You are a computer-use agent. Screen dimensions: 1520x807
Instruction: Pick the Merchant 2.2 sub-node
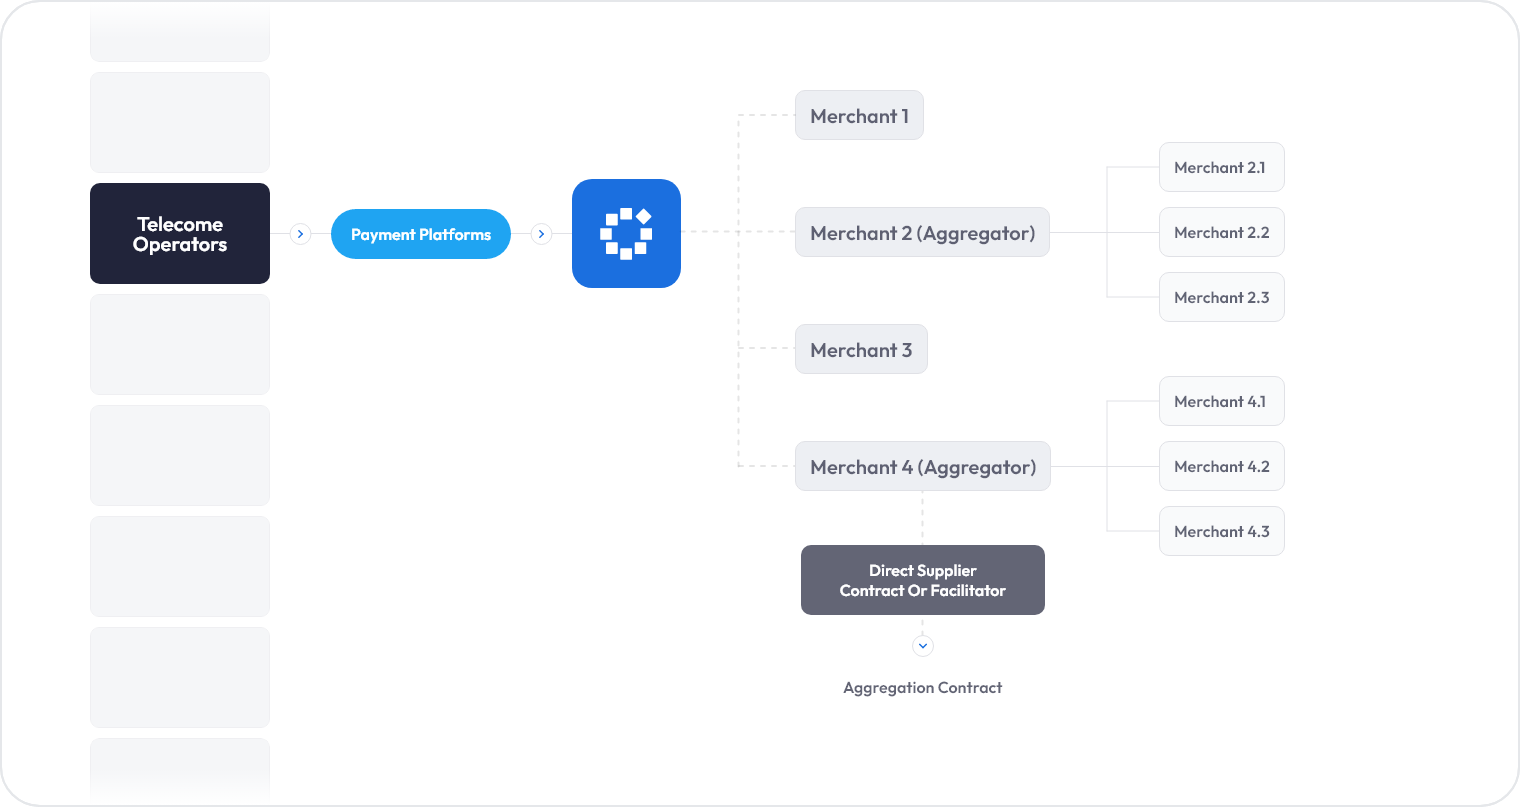(x=1221, y=233)
